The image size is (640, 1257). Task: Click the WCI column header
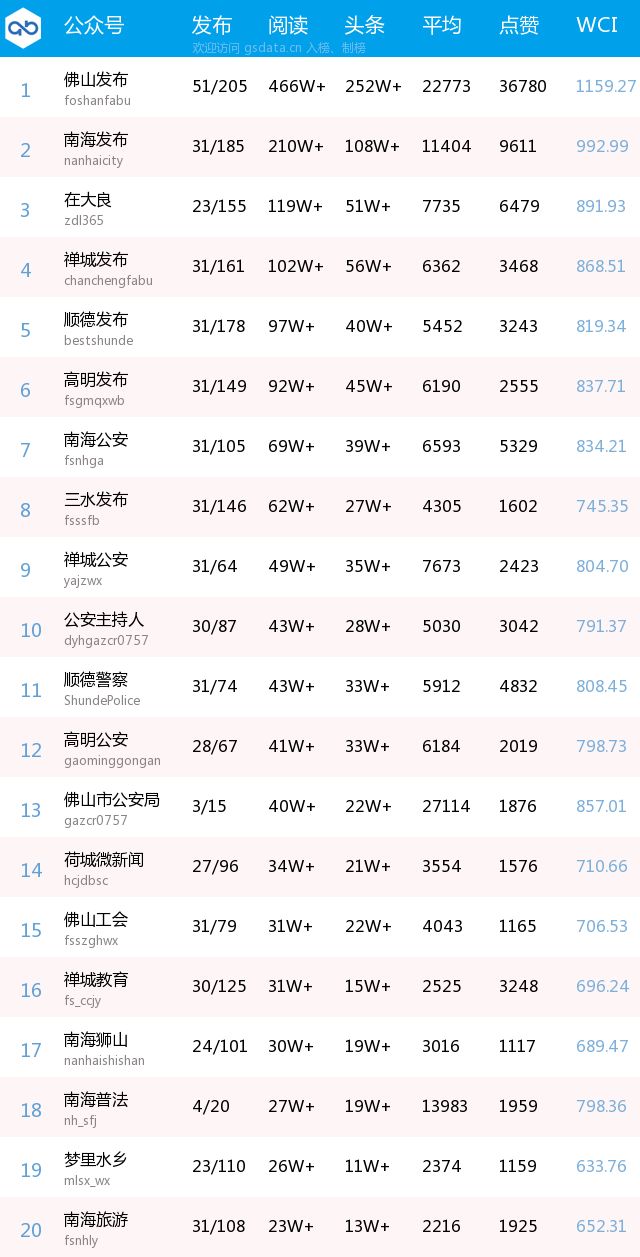[x=597, y=25]
